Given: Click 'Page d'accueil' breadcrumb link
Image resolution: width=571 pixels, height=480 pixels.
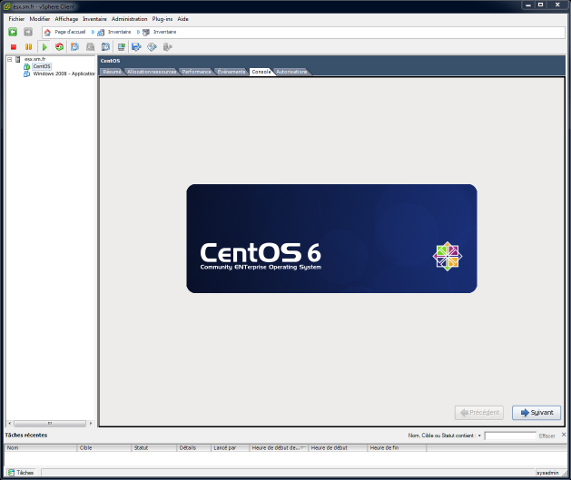Looking at the screenshot, I should (x=70, y=32).
